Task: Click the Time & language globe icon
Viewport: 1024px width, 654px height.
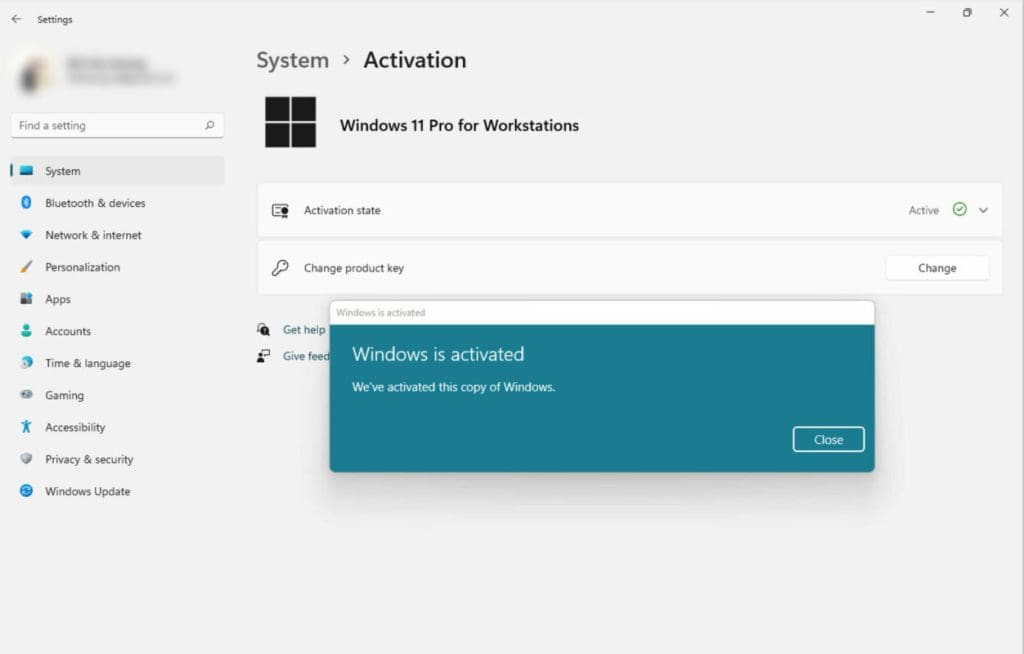Action: pos(26,363)
